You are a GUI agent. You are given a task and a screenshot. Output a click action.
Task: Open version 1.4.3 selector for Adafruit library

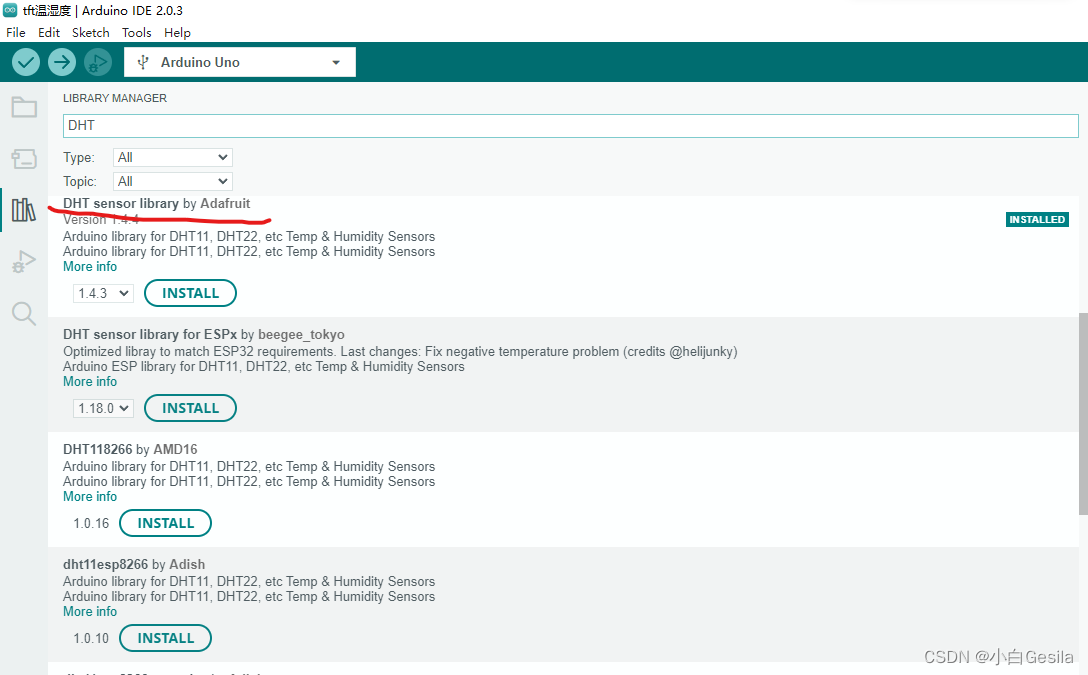click(x=103, y=293)
